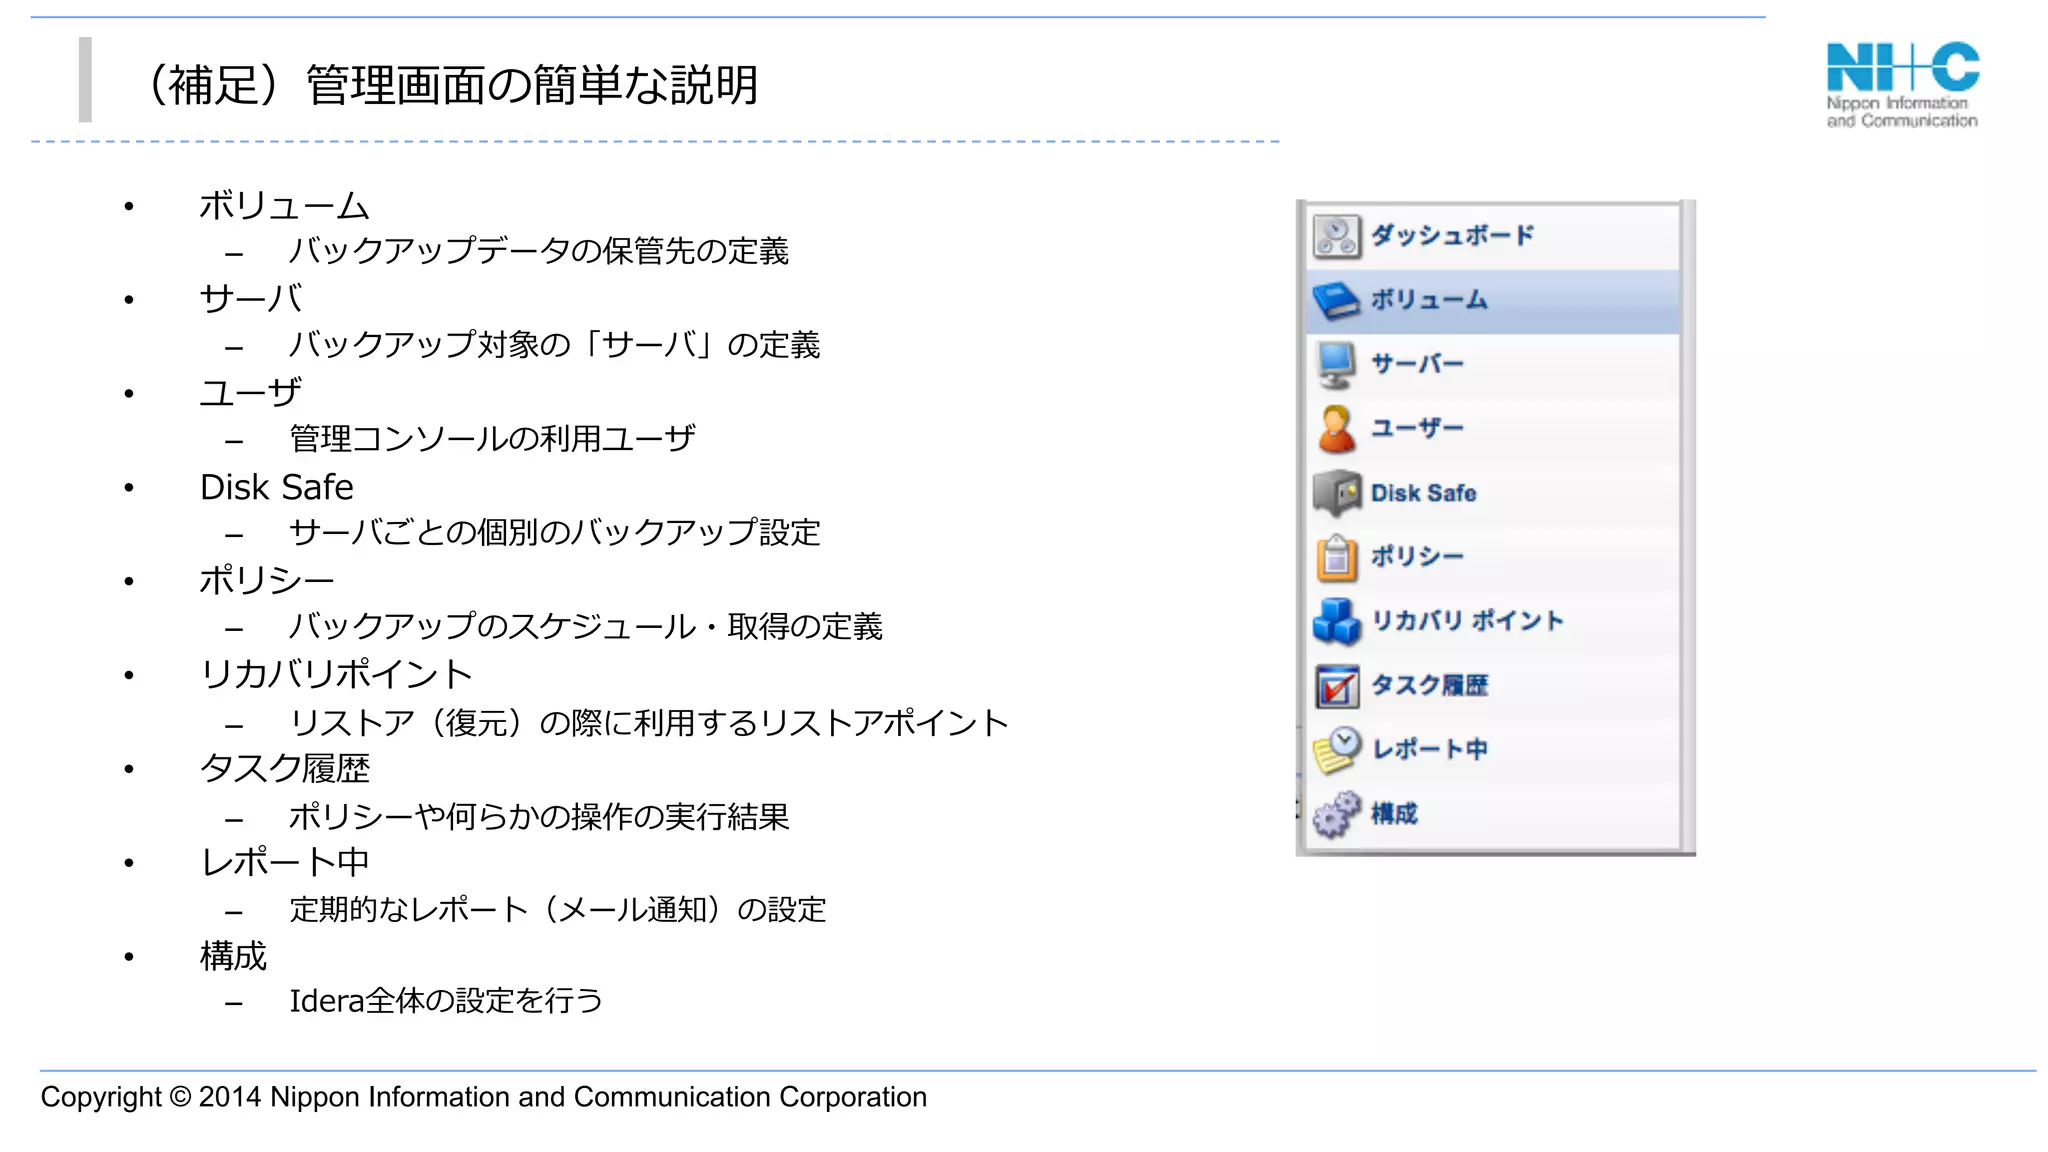Click text バックアップのスケジュール・取得の定義

586,627
